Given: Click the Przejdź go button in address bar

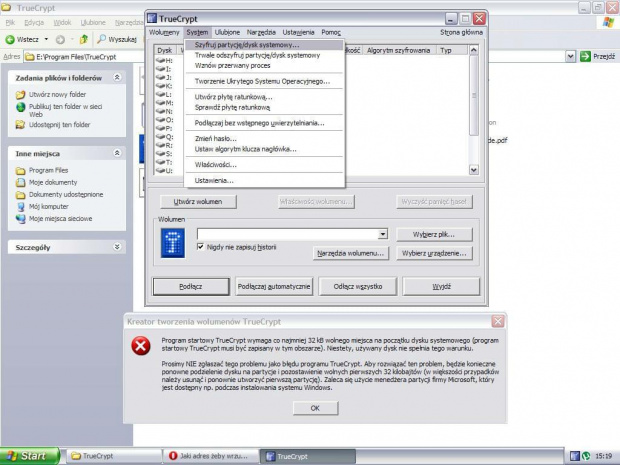Looking at the screenshot, I should pos(597,57).
